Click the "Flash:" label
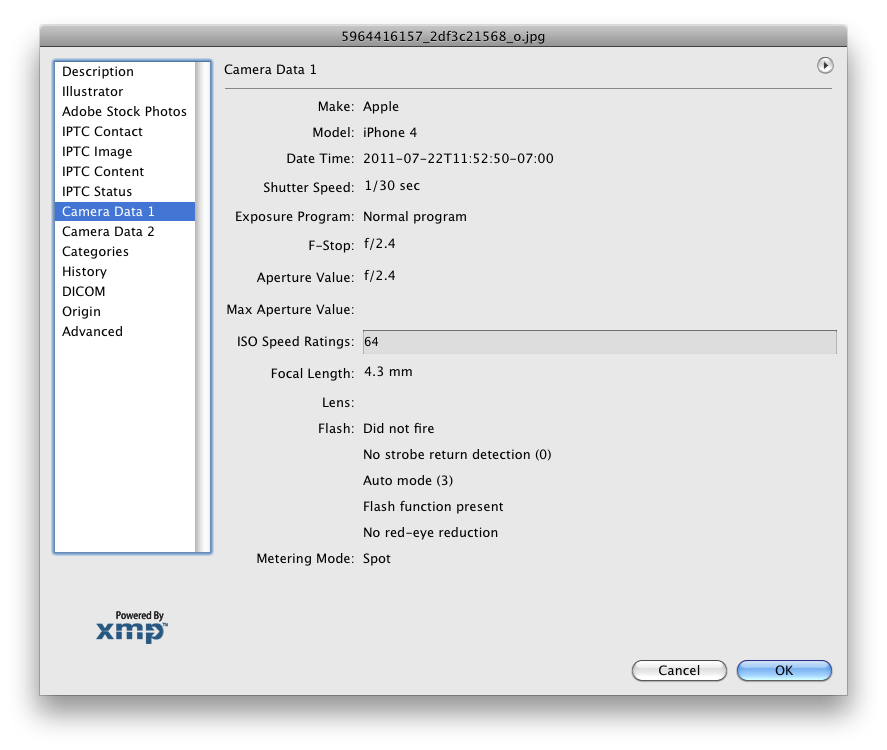Image resolution: width=887 pixels, height=750 pixels. pyautogui.click(x=336, y=428)
